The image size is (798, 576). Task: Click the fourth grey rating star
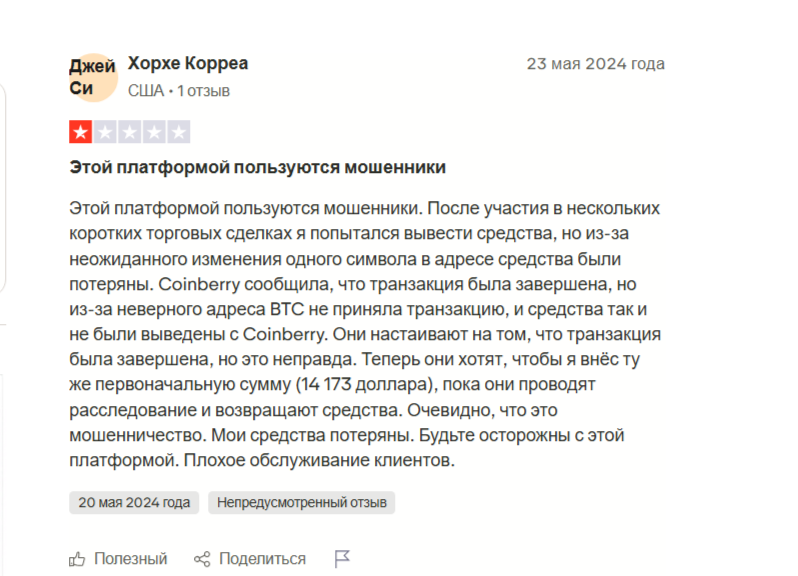(x=154, y=132)
